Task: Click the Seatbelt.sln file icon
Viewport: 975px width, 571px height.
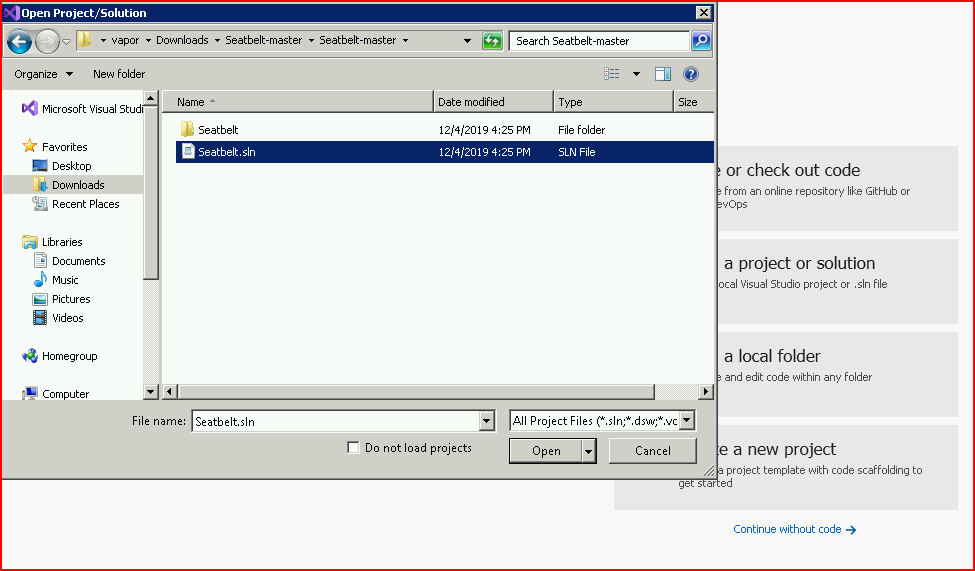Action: (x=188, y=152)
